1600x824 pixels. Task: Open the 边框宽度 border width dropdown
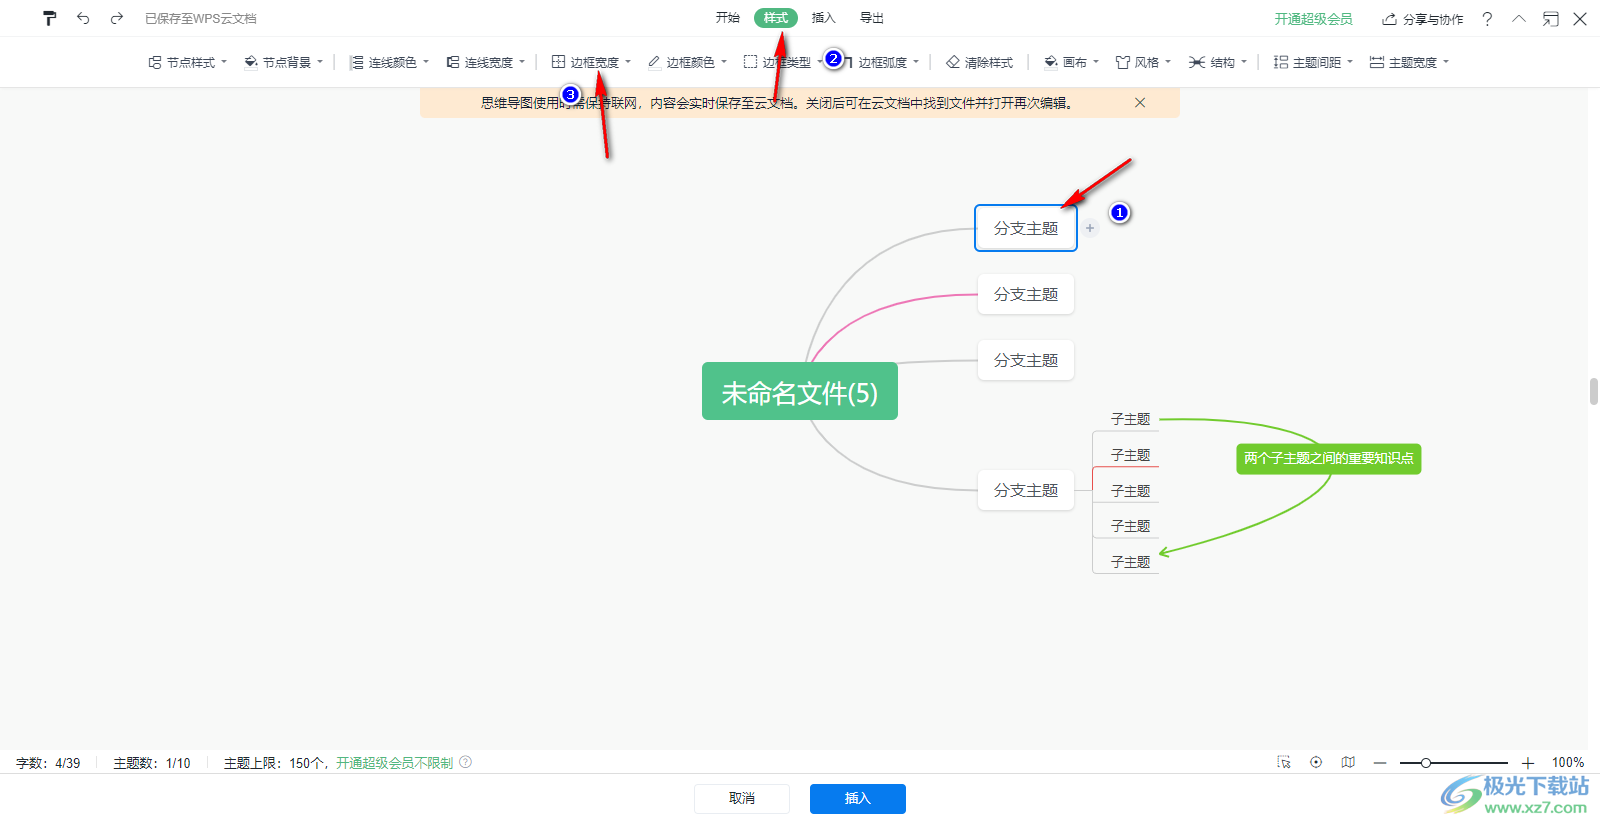(x=592, y=62)
